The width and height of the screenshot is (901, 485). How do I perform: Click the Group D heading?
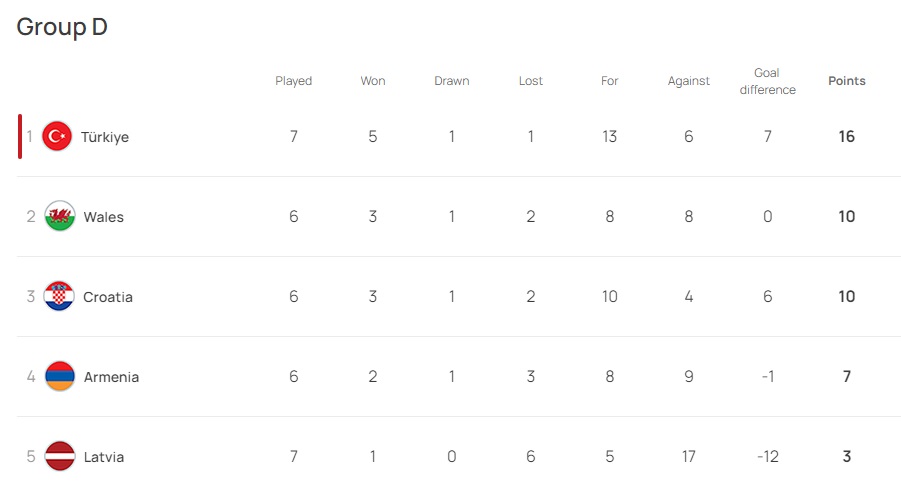click(x=62, y=28)
